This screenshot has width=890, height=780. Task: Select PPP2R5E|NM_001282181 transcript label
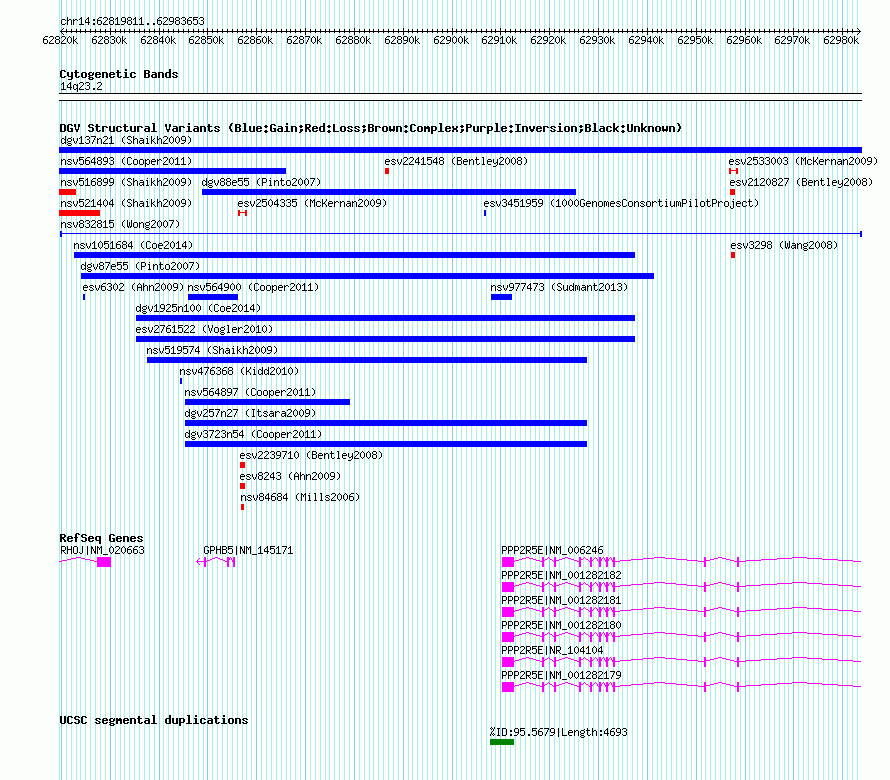coord(561,600)
